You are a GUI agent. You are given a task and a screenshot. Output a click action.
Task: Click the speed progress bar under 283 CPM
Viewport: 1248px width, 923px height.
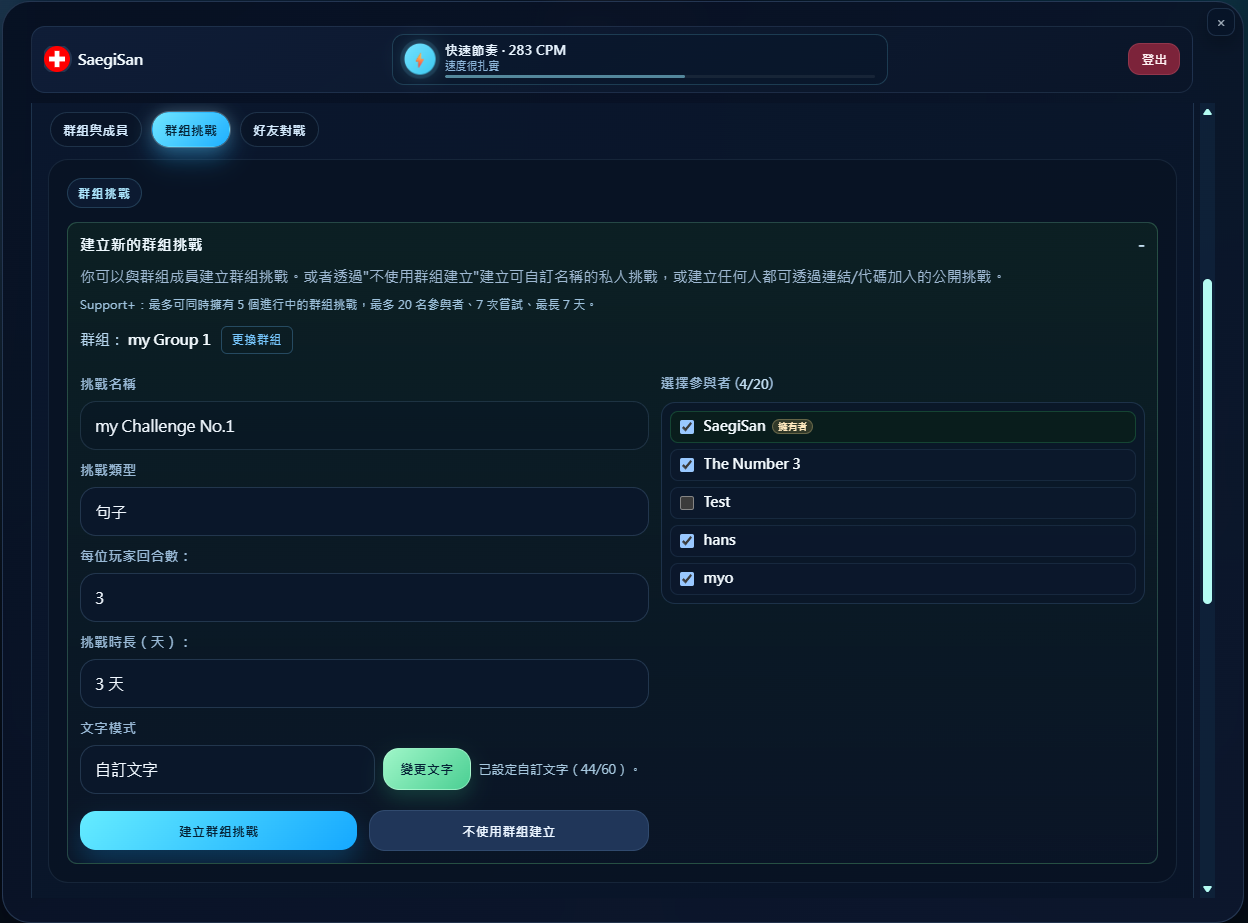(x=660, y=76)
